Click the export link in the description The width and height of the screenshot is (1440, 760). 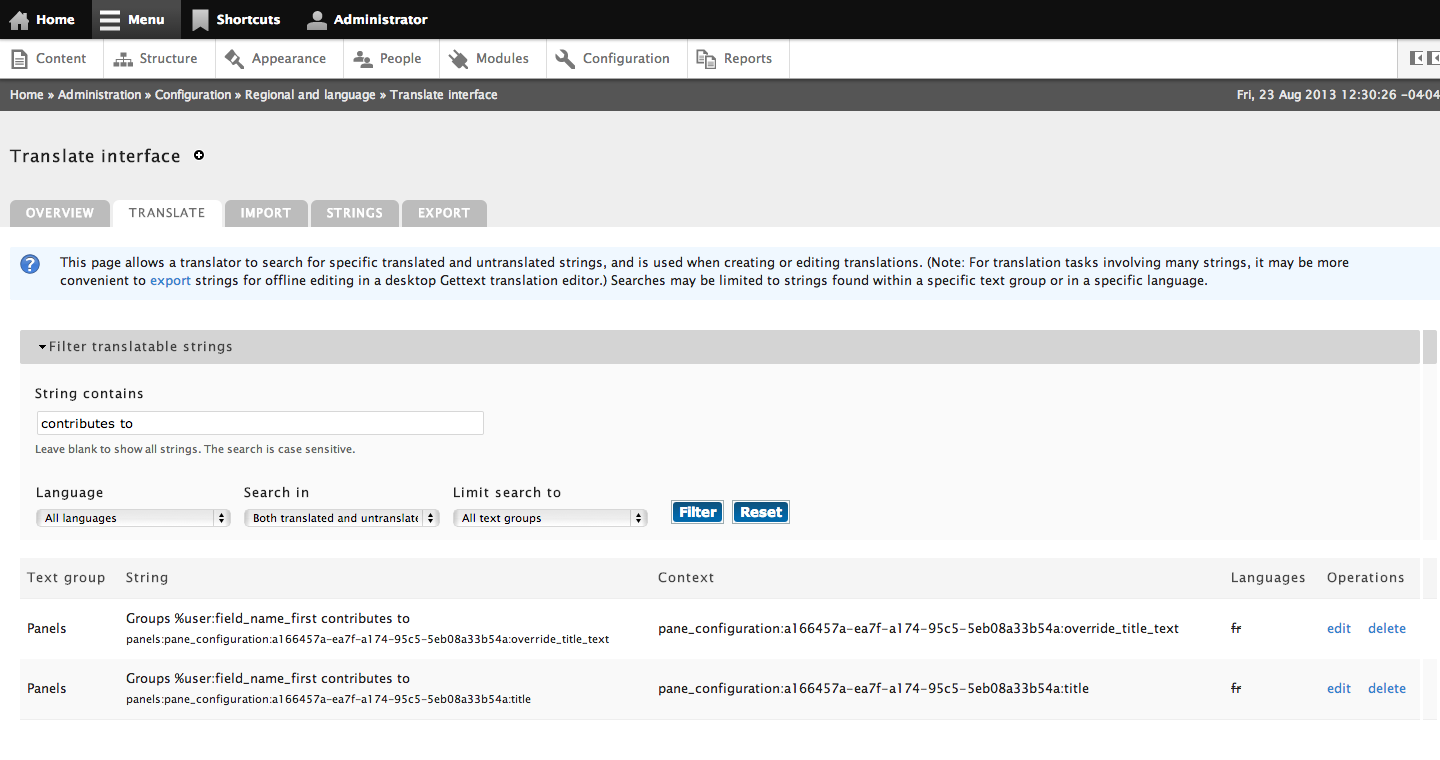(170, 280)
